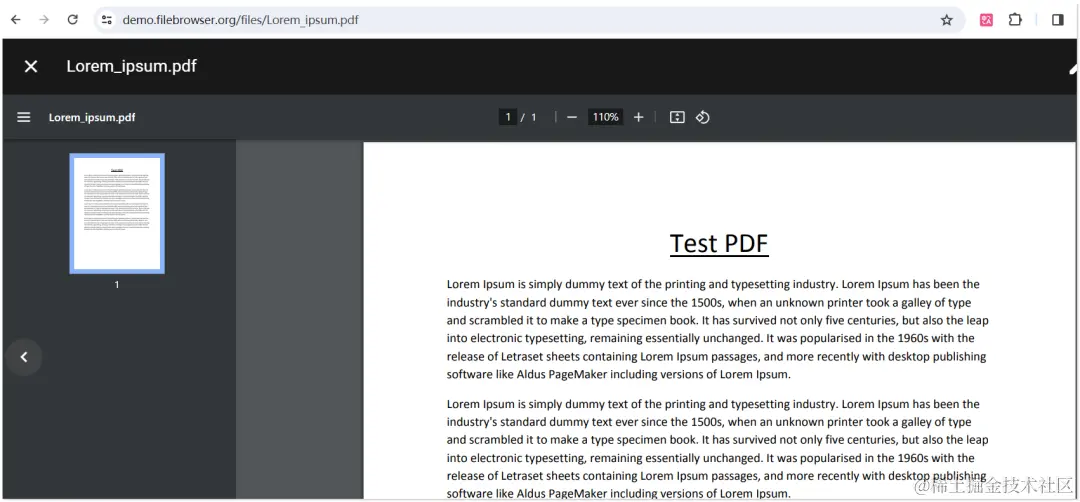Rotate the PDF counterclockwise
1080x502 pixels.
[703, 117]
